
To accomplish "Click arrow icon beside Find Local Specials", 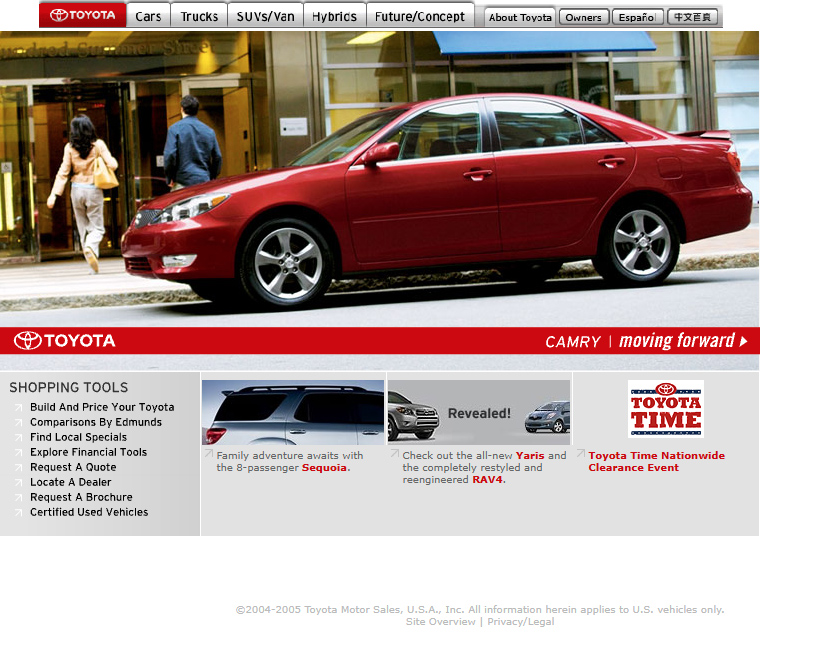I will (x=19, y=438).
